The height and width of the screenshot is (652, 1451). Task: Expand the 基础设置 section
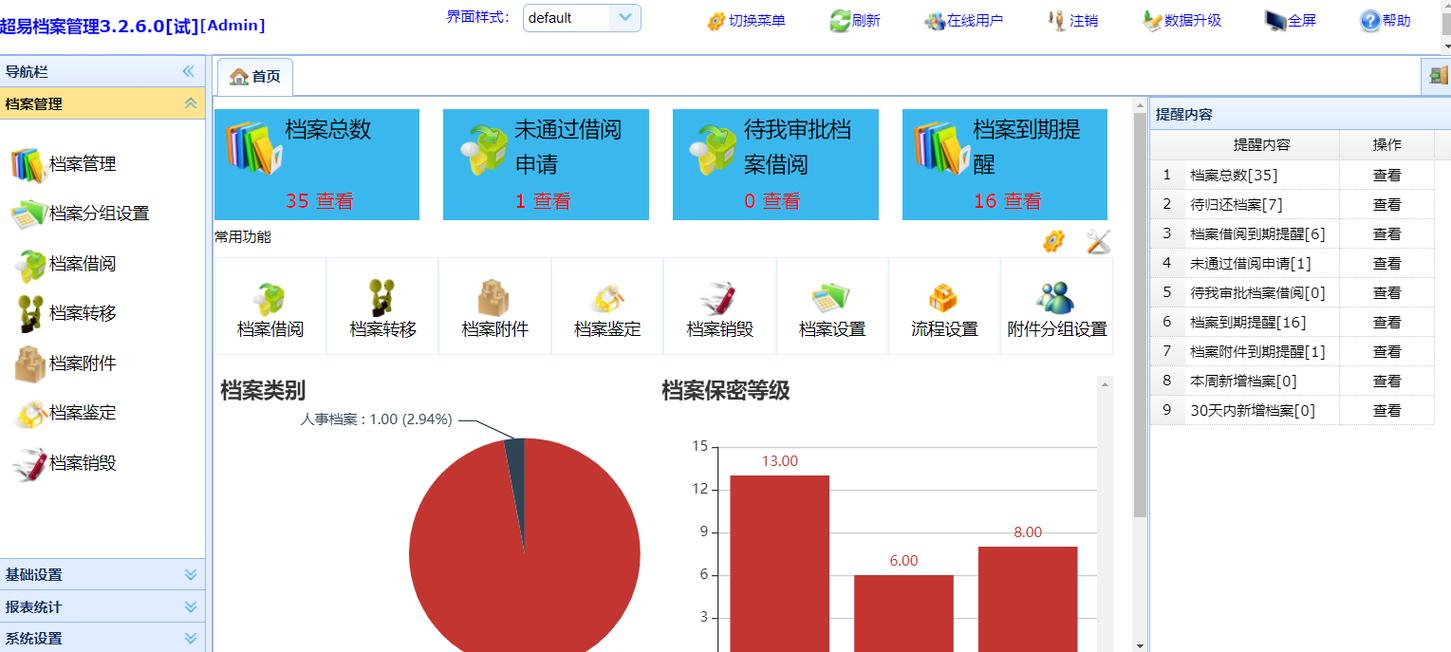[102, 574]
